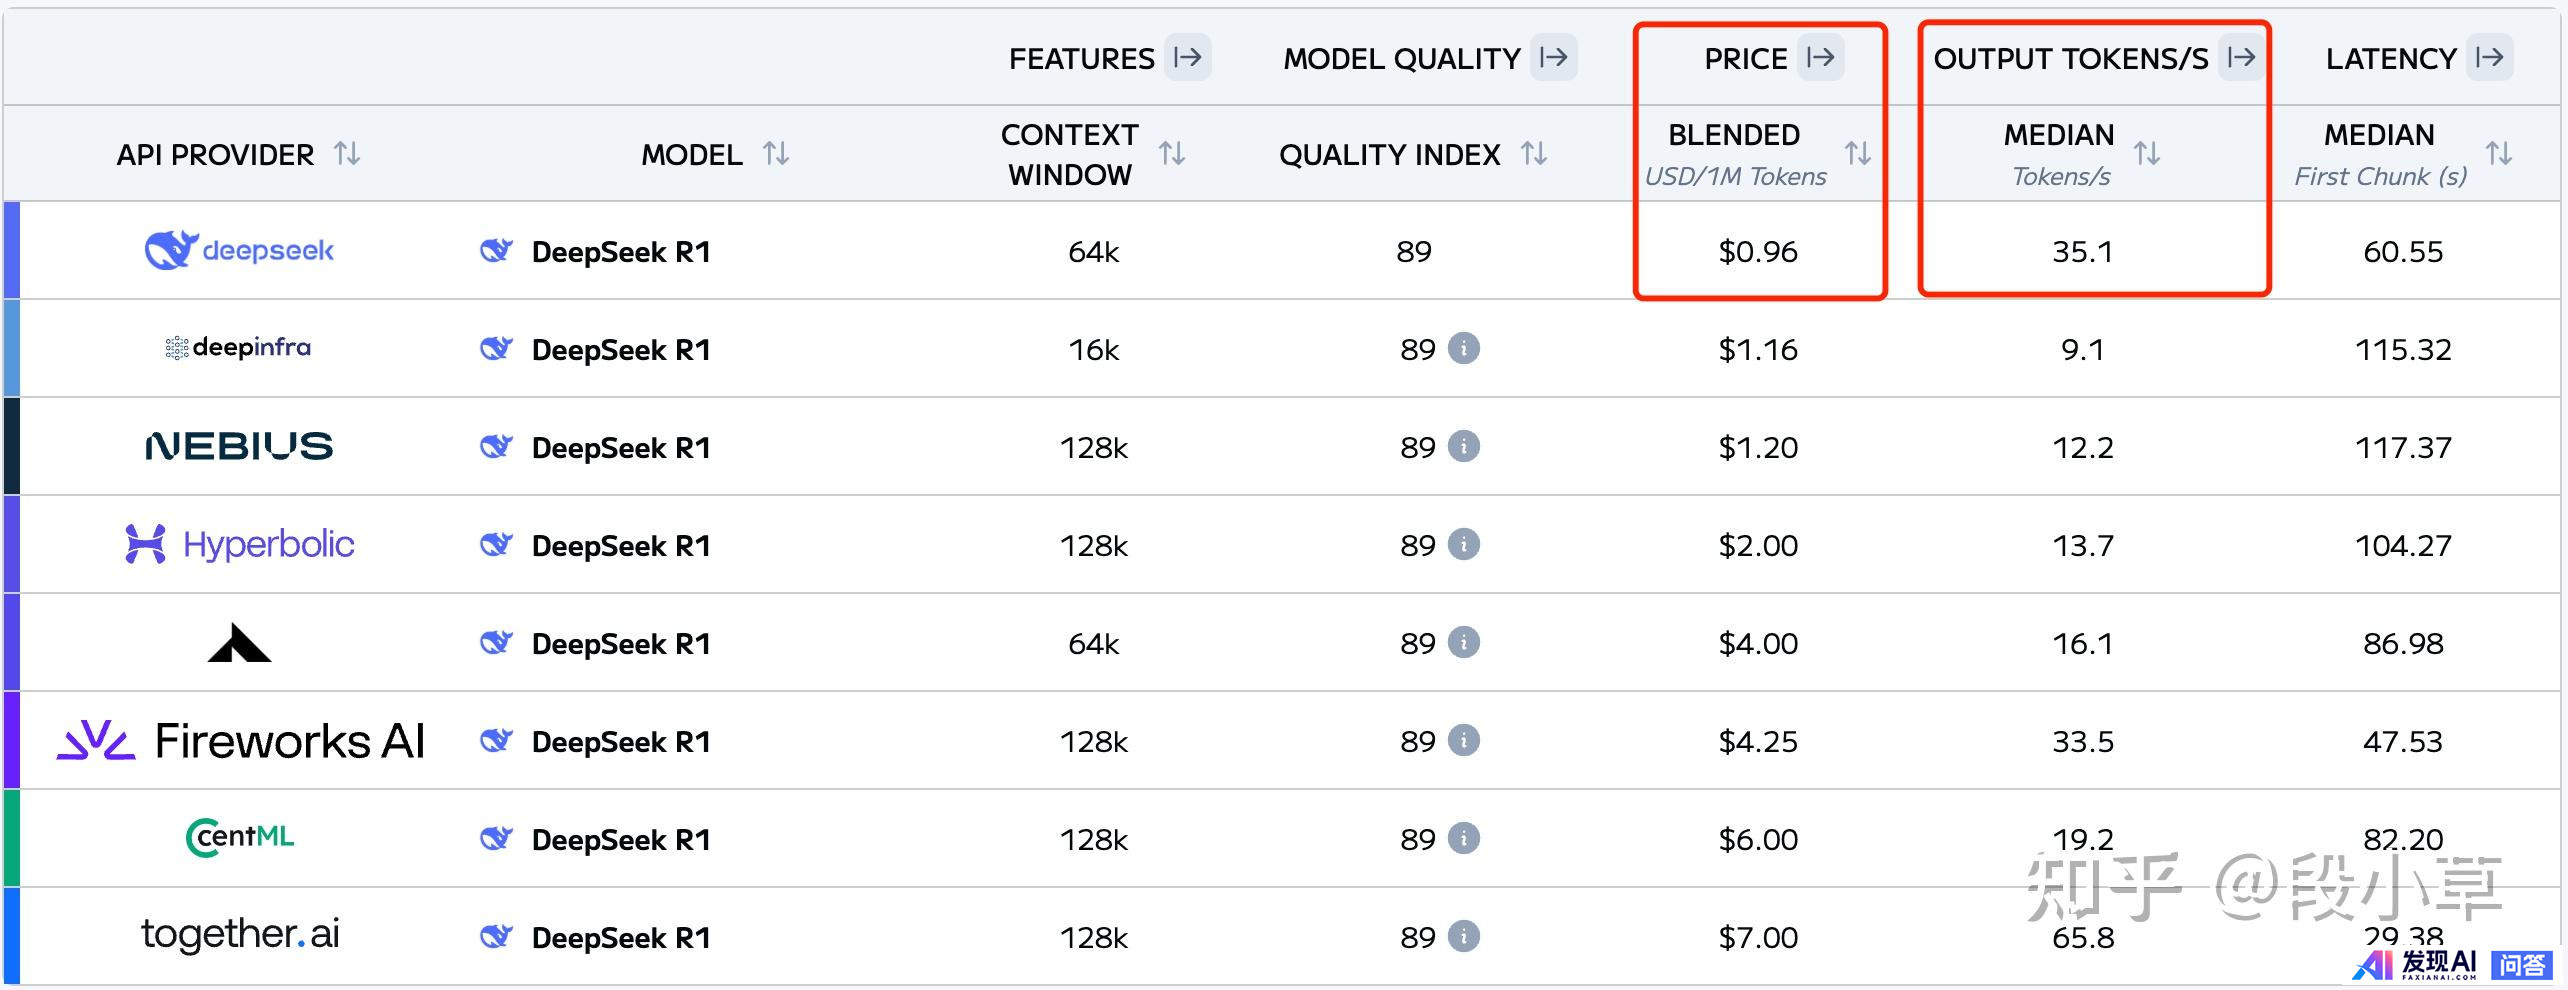2568x990 pixels.
Task: Select the $6.00 blended price cell
Action: (1758, 839)
